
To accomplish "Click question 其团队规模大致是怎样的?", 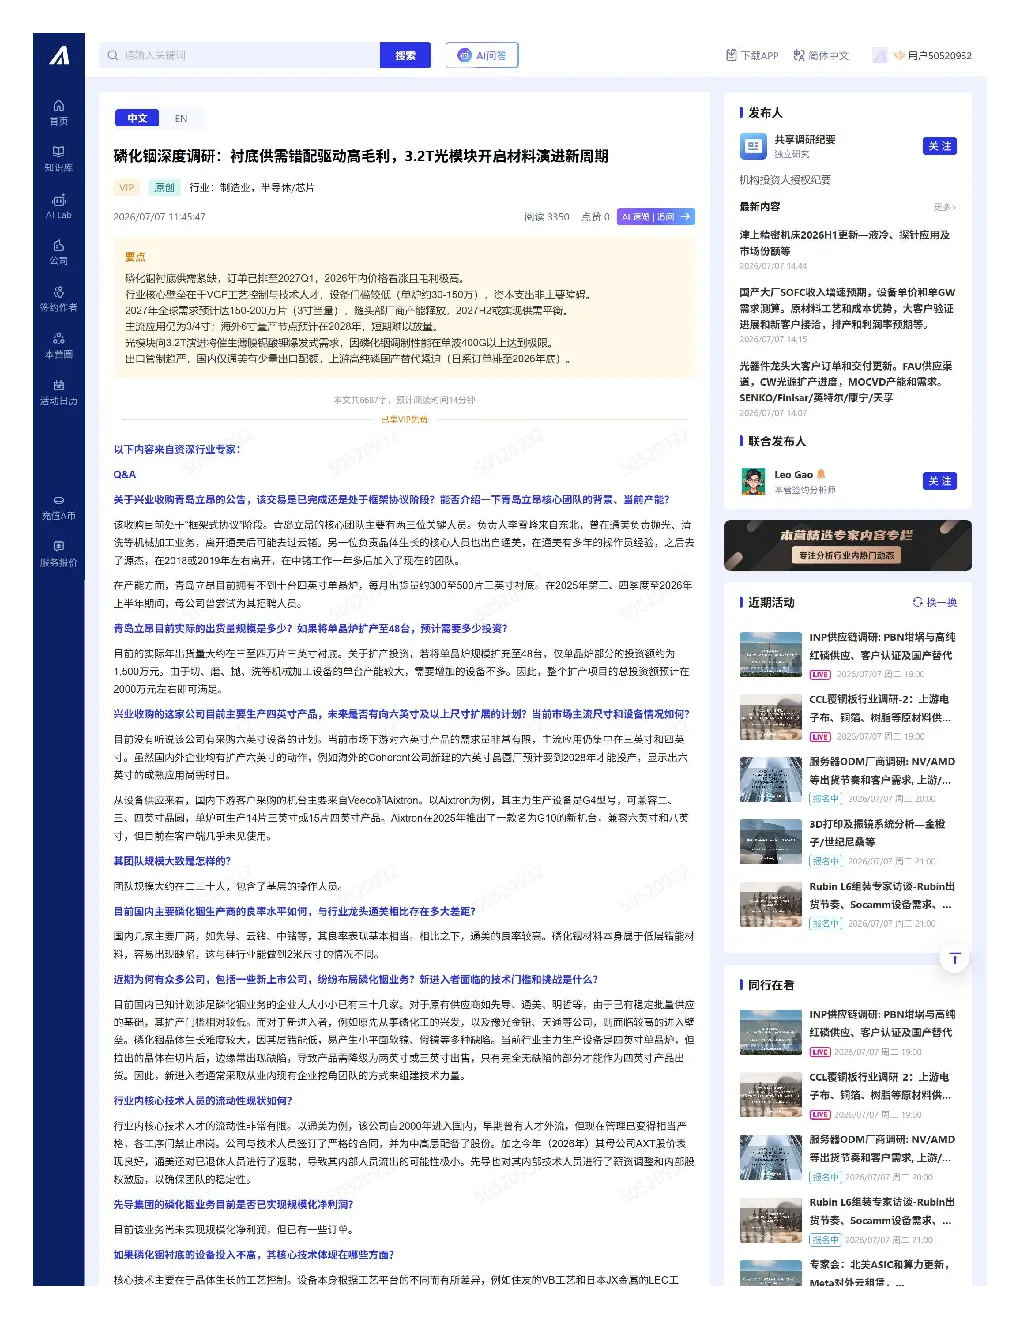I will click(172, 860).
